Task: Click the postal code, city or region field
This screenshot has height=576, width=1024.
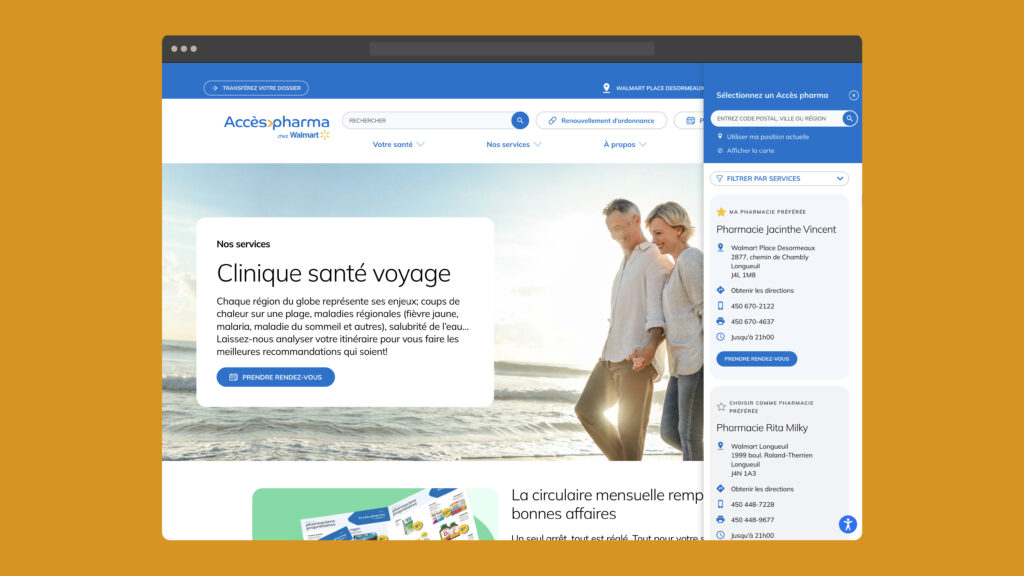Action: (776, 118)
